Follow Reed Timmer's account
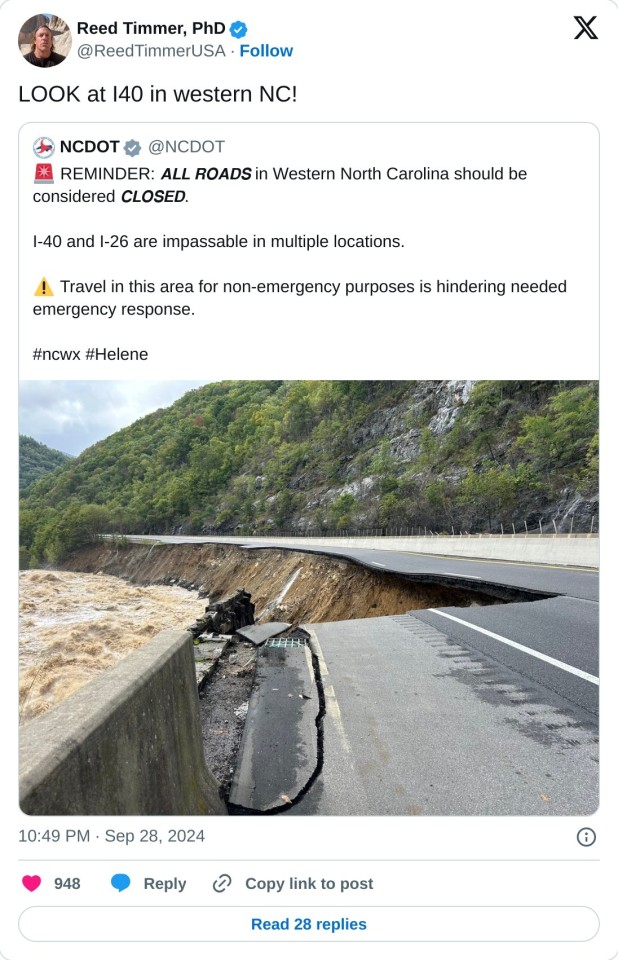The width and height of the screenshot is (618, 960). tap(266, 51)
